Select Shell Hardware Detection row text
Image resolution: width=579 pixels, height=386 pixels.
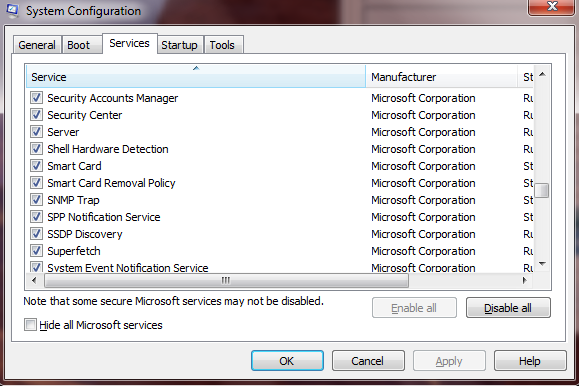[x=108, y=149]
